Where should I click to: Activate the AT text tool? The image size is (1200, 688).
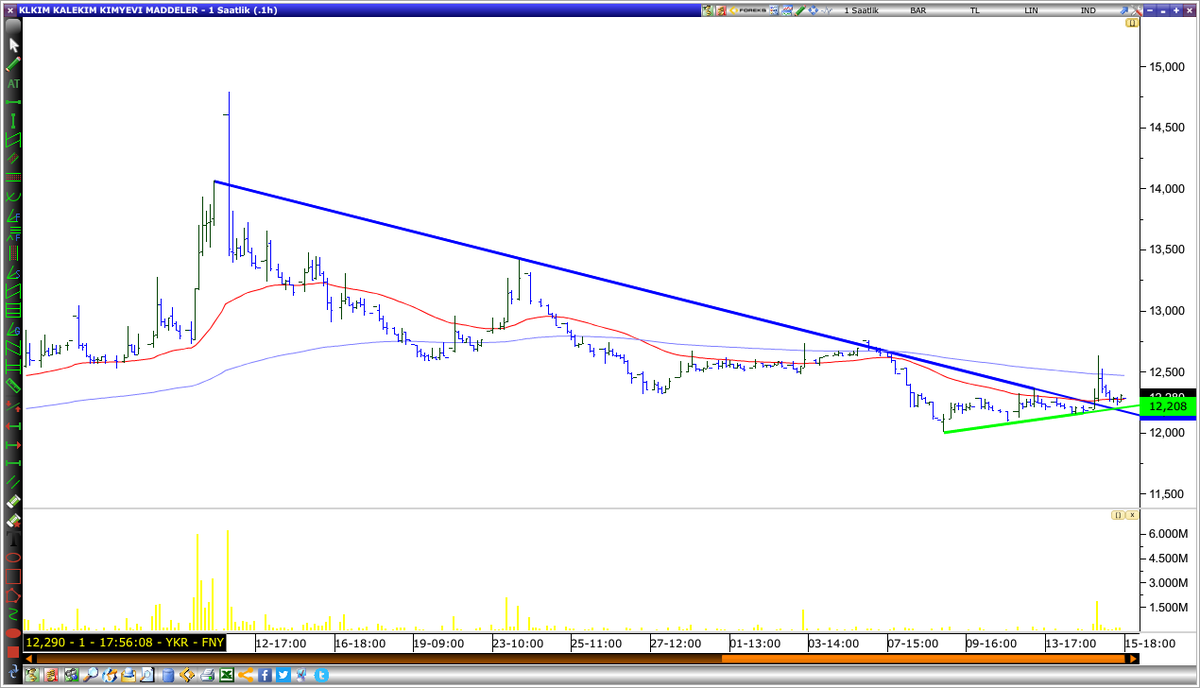coord(14,83)
